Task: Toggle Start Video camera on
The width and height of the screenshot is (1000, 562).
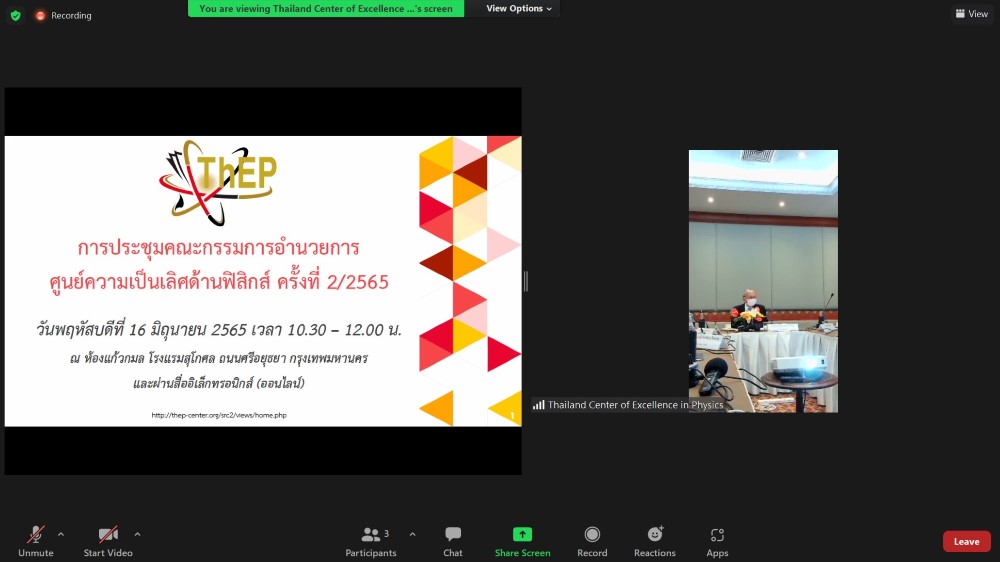Action: coord(108,535)
